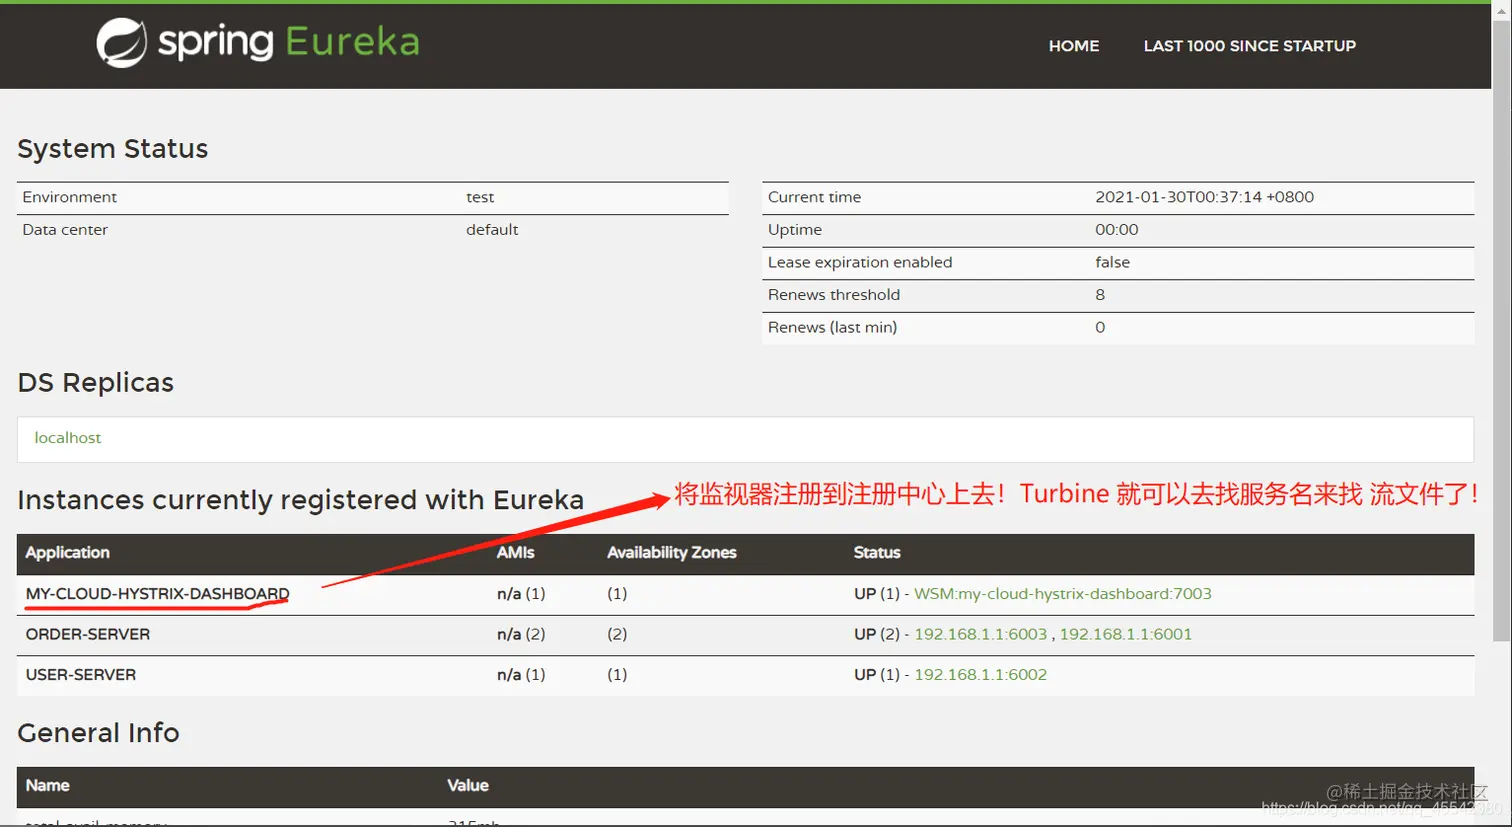1512x827 pixels.
Task: Click the Application column header
Action: pyautogui.click(x=67, y=553)
